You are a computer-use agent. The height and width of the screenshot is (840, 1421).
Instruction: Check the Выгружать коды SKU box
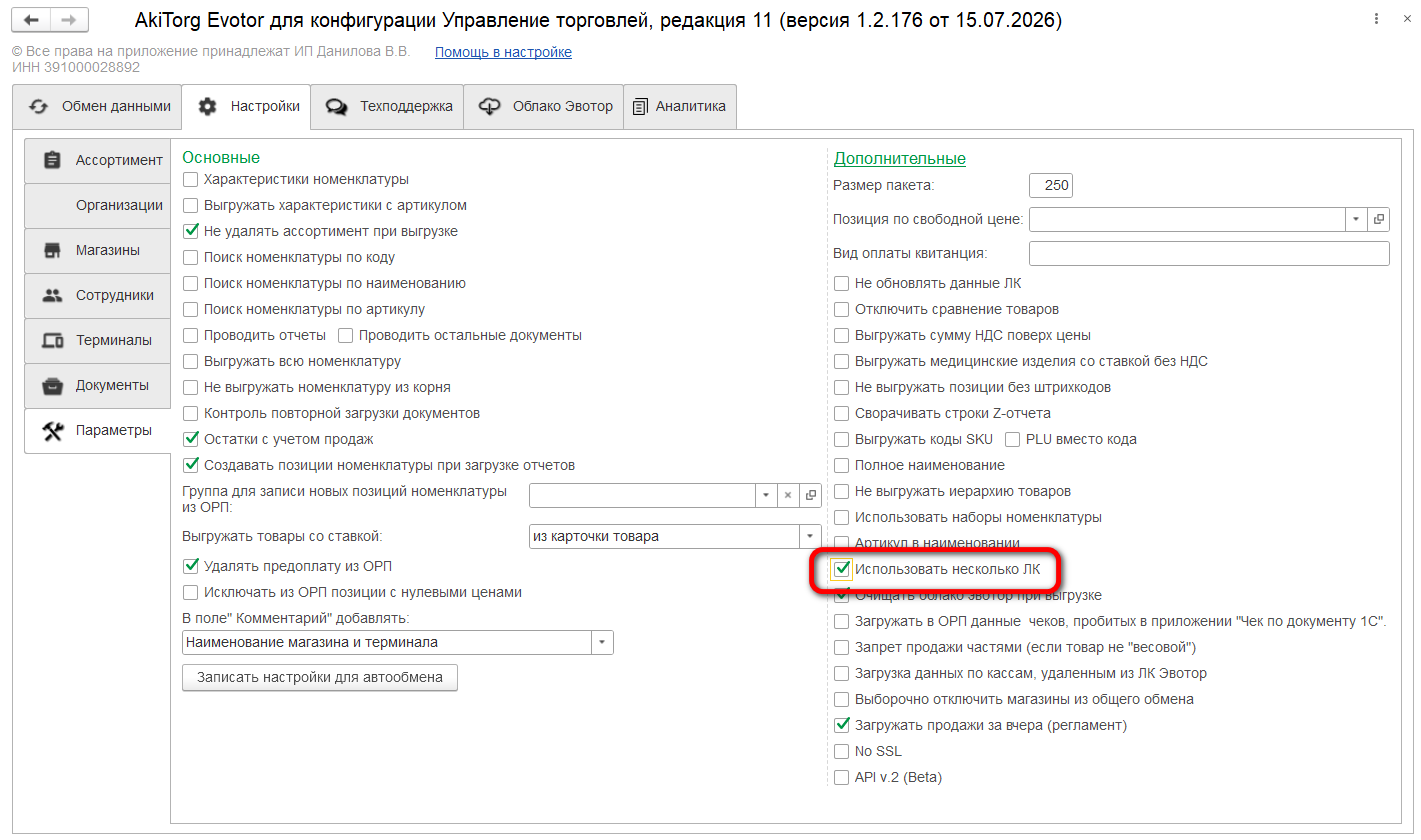(842, 440)
